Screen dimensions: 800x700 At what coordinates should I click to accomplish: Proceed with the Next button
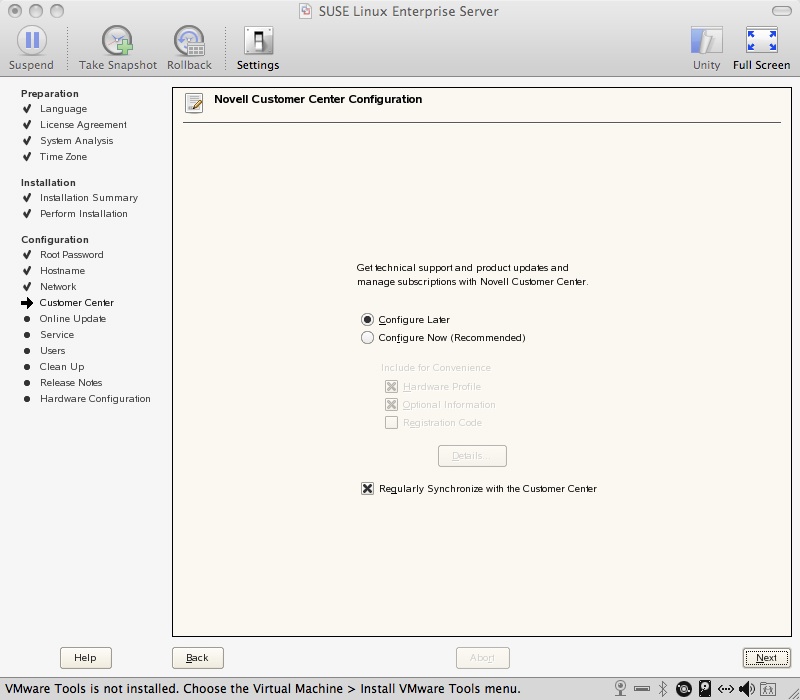(766, 658)
